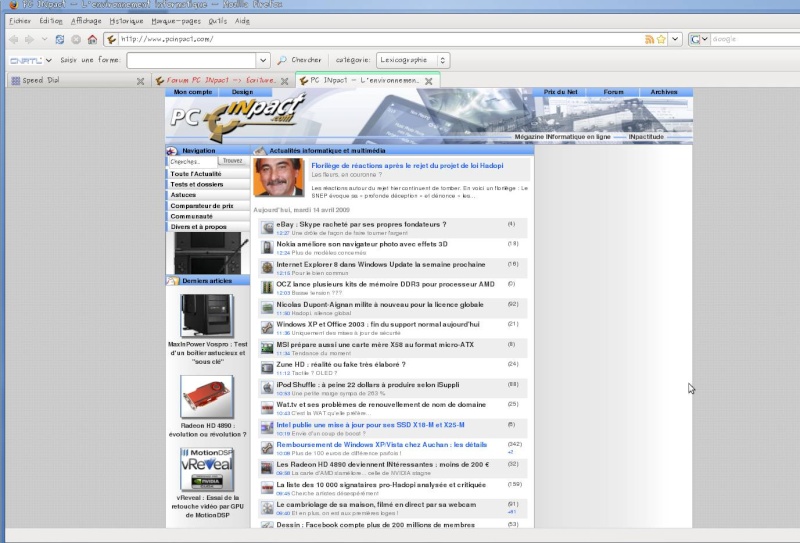Click the Intel SSD article icon
Image resolution: width=800 pixels, height=543 pixels.
(x=267, y=428)
